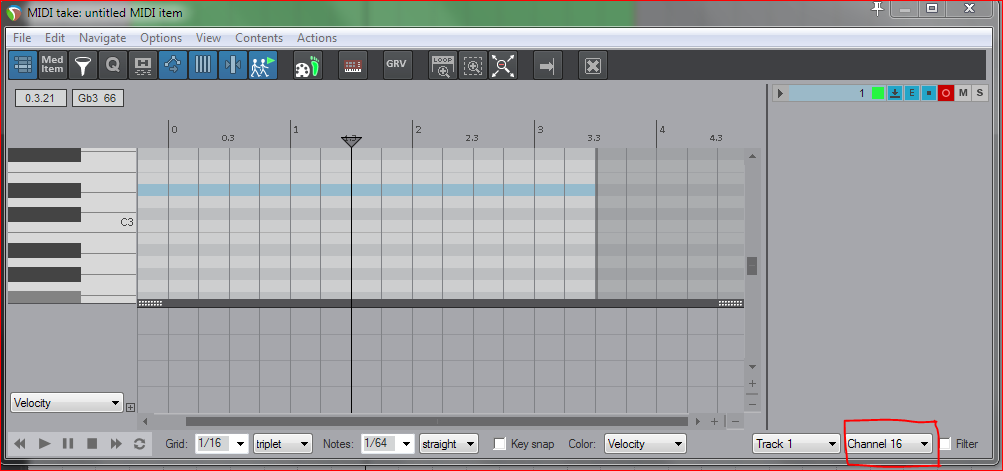
Task: Mute track 1 with the M button
Action: point(963,93)
